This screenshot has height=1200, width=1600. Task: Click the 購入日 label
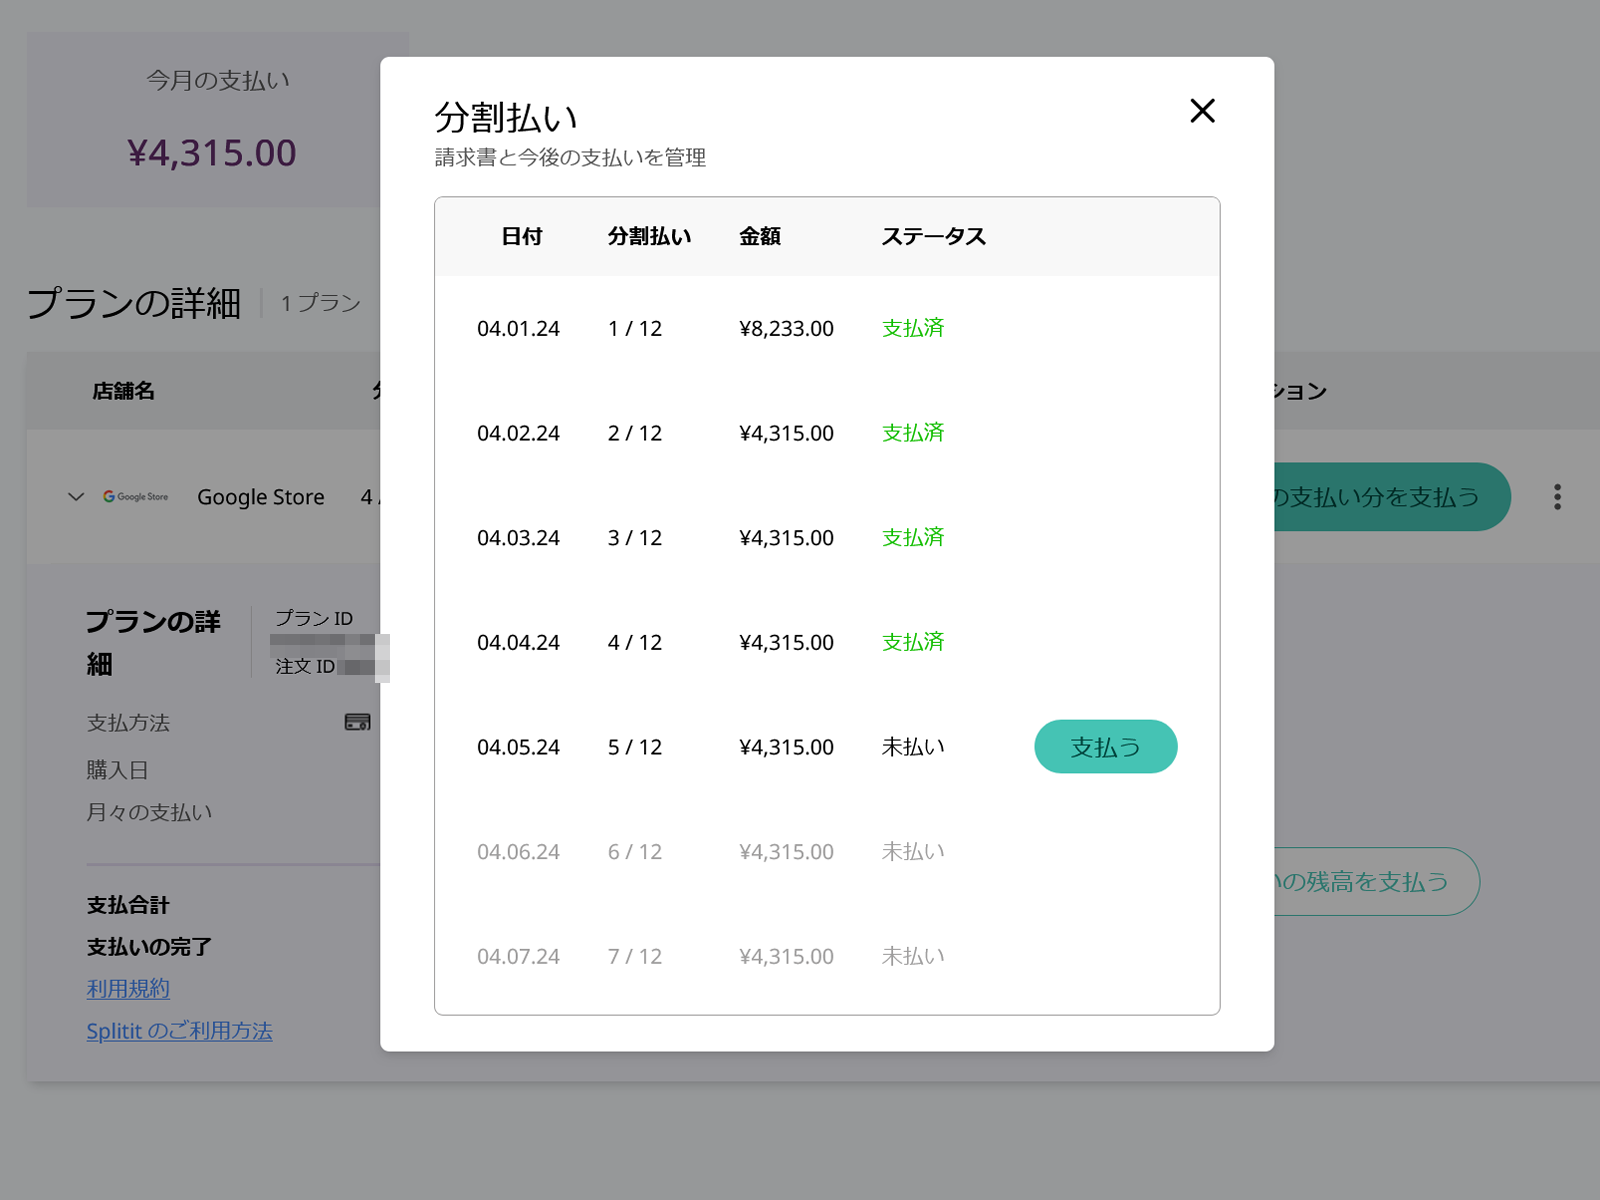pos(118,770)
